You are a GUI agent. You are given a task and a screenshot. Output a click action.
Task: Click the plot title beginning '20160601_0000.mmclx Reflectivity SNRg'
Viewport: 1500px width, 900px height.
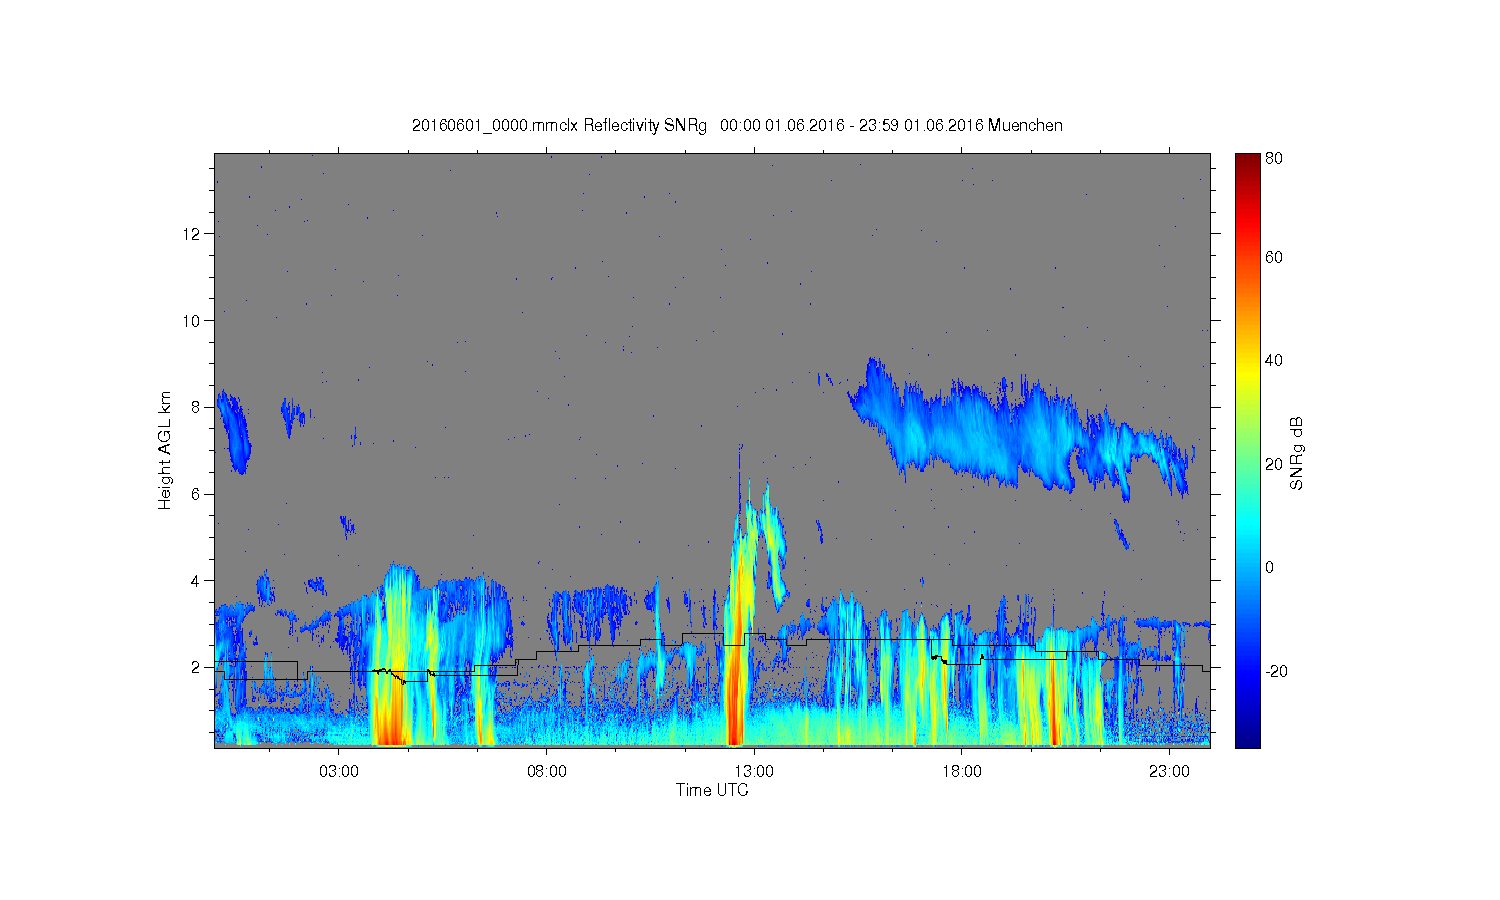point(737,126)
